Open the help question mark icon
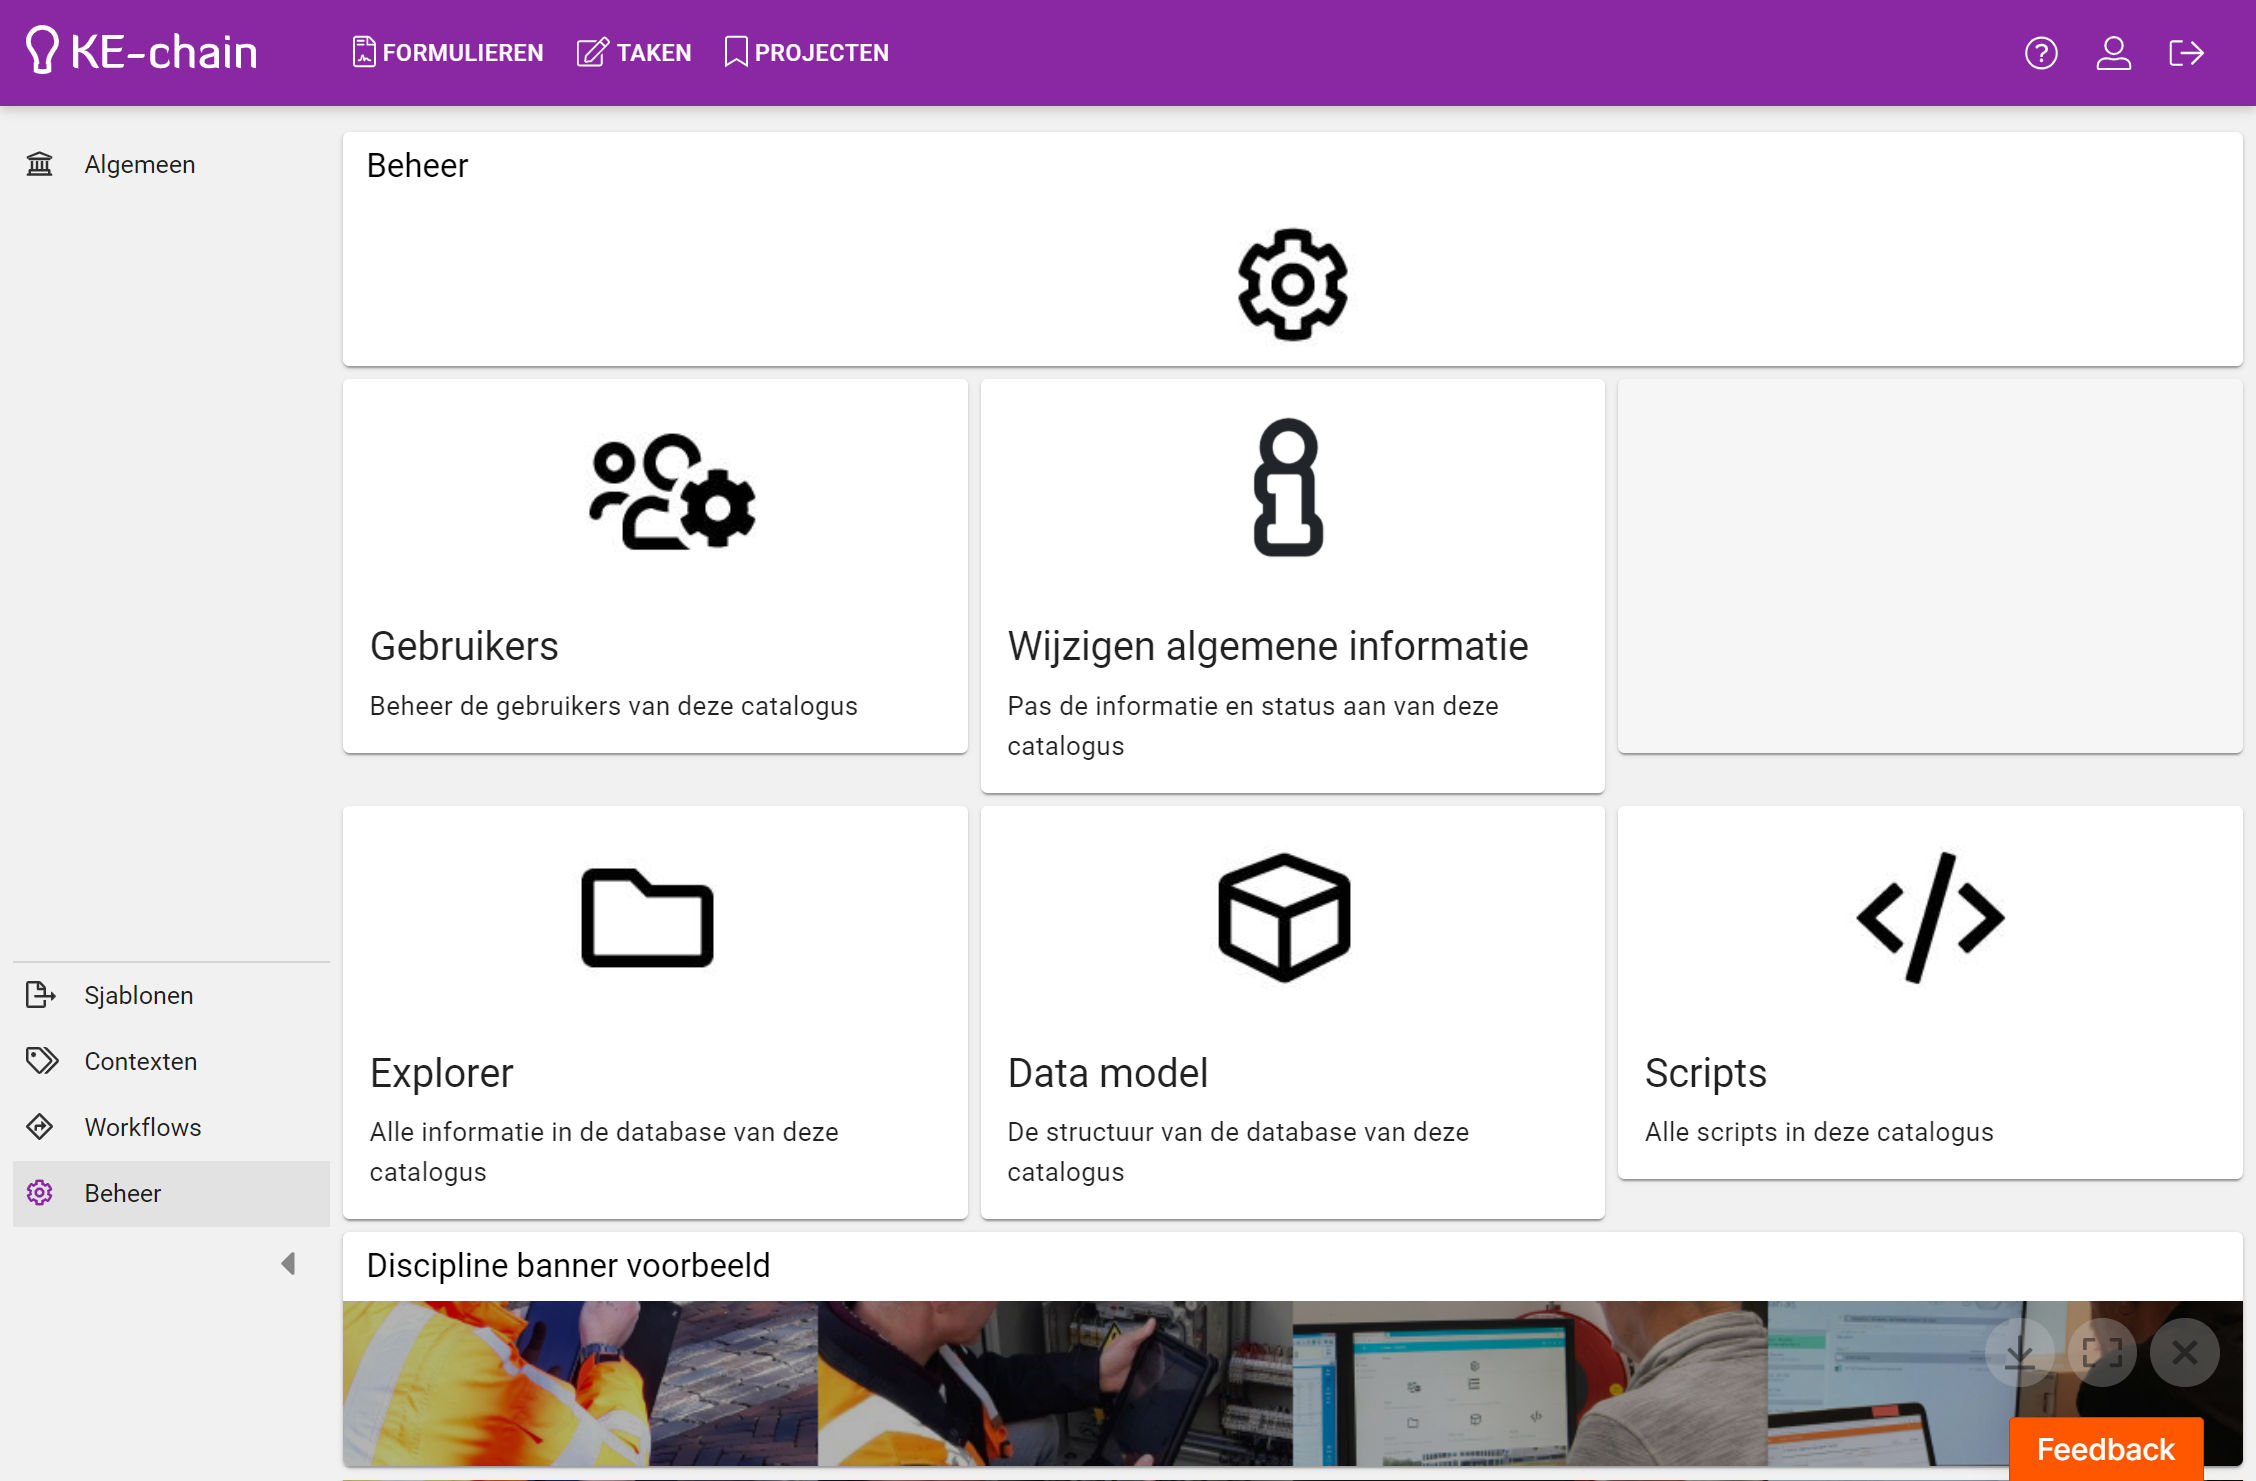Image resolution: width=2256 pixels, height=1481 pixels. coord(2041,53)
